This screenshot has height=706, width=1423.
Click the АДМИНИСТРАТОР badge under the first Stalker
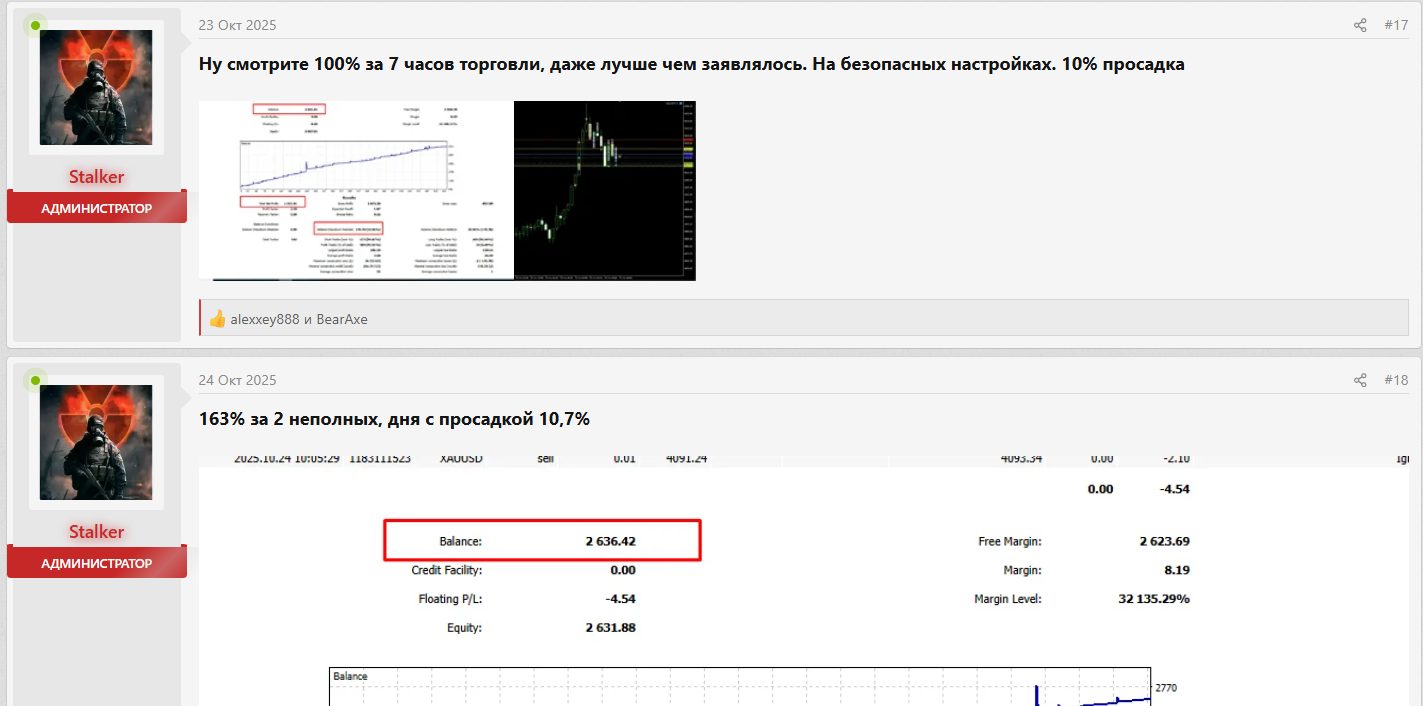pyautogui.click(x=96, y=207)
